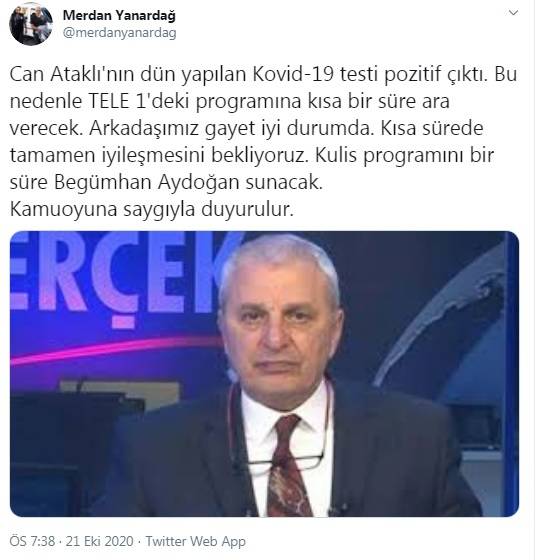Click the man's red patterned tie
The width and height of the screenshot is (536, 560).
point(286,466)
